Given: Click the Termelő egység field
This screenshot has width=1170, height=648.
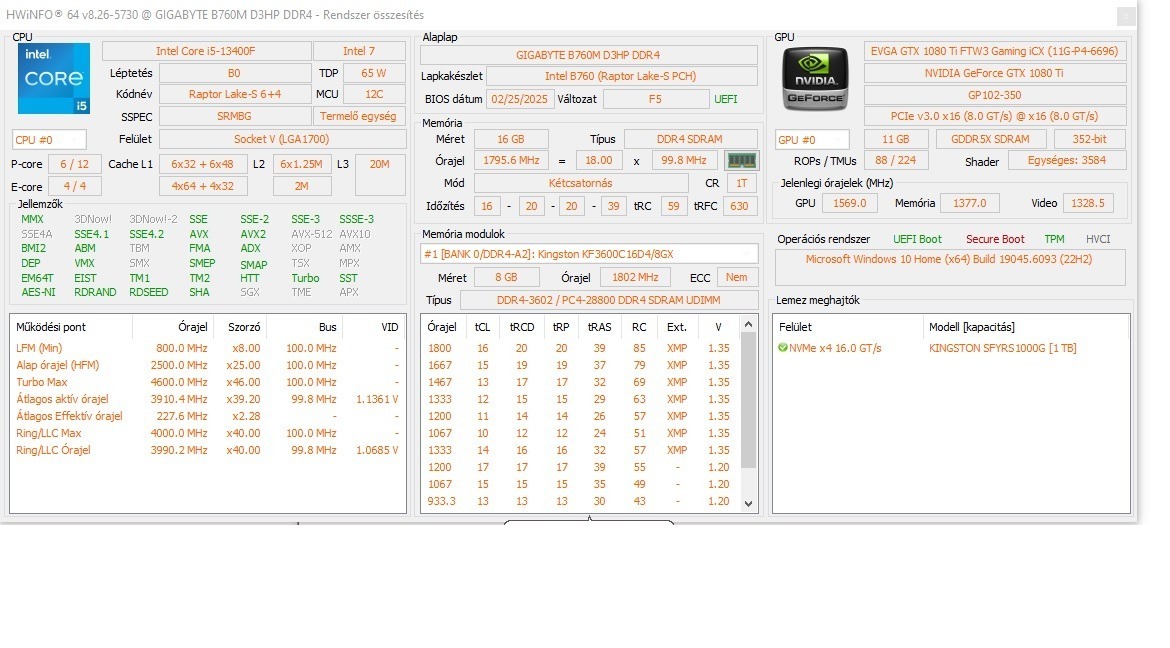Looking at the screenshot, I should [x=359, y=116].
